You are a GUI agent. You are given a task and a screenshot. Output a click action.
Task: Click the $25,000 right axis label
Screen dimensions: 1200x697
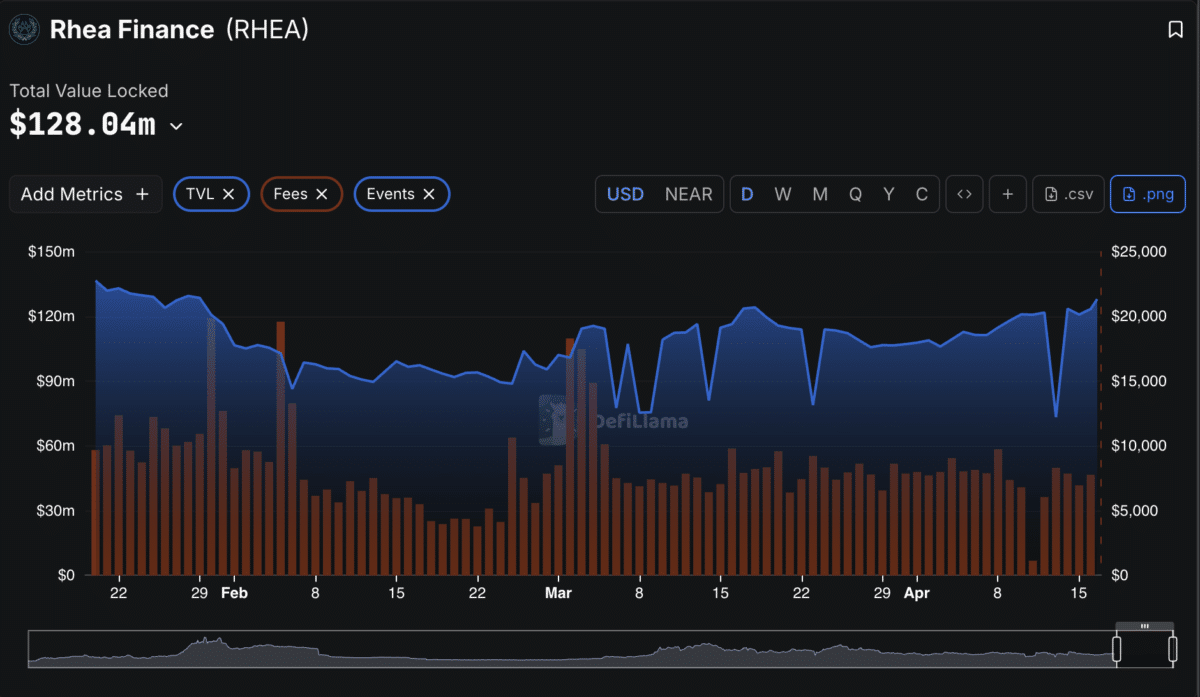1139,252
